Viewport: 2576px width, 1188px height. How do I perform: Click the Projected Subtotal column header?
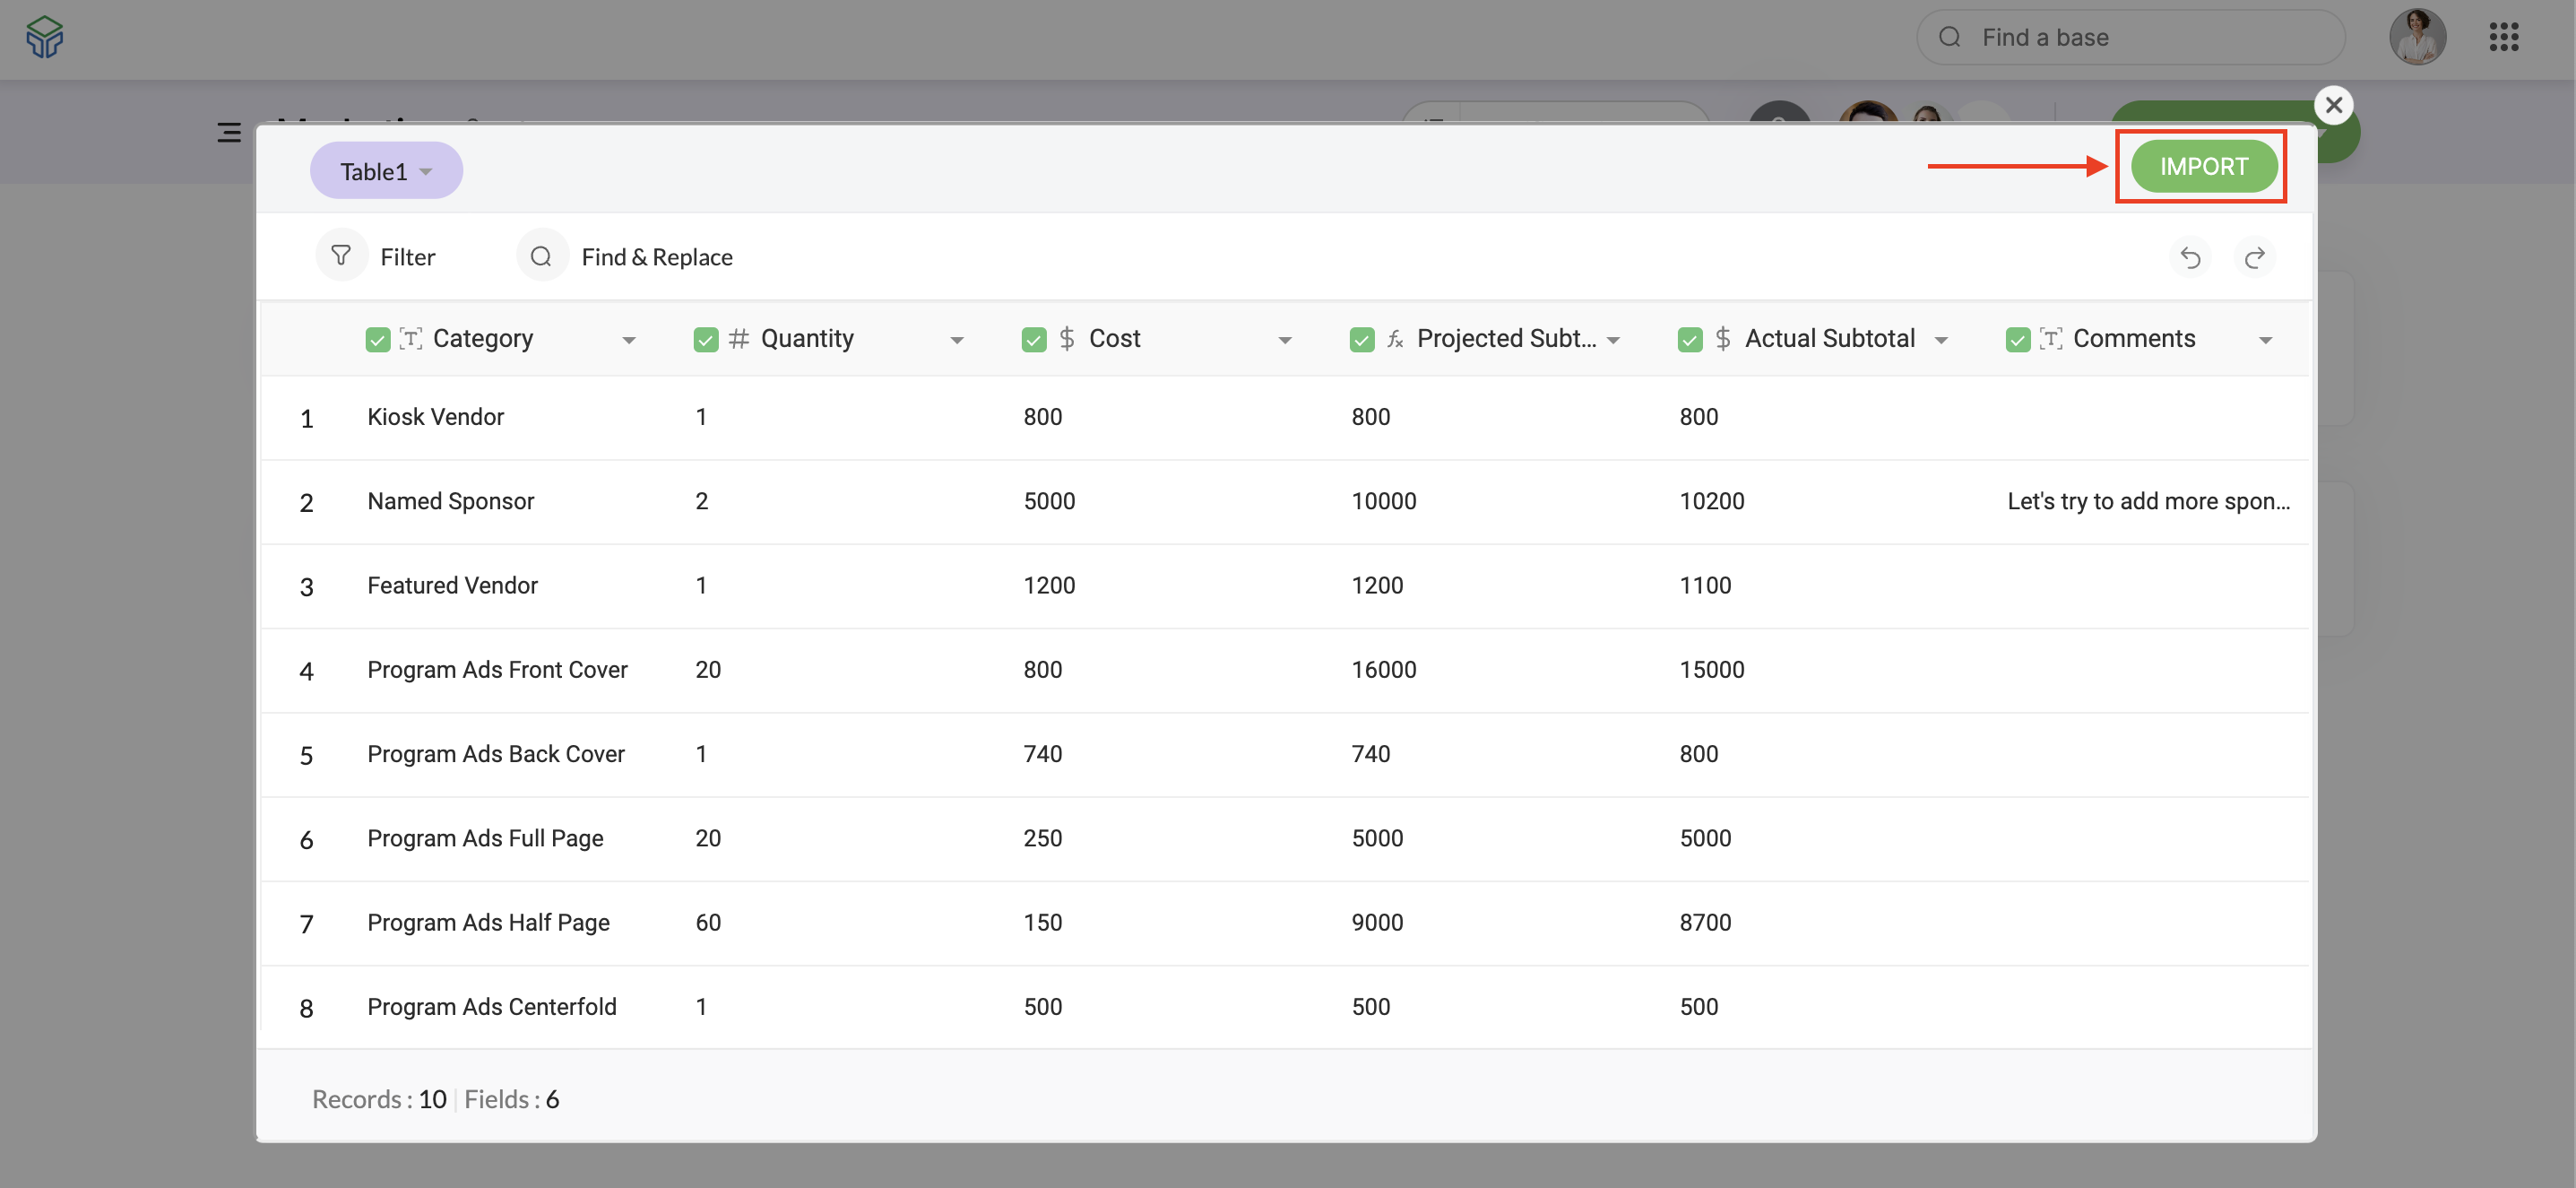click(1505, 339)
